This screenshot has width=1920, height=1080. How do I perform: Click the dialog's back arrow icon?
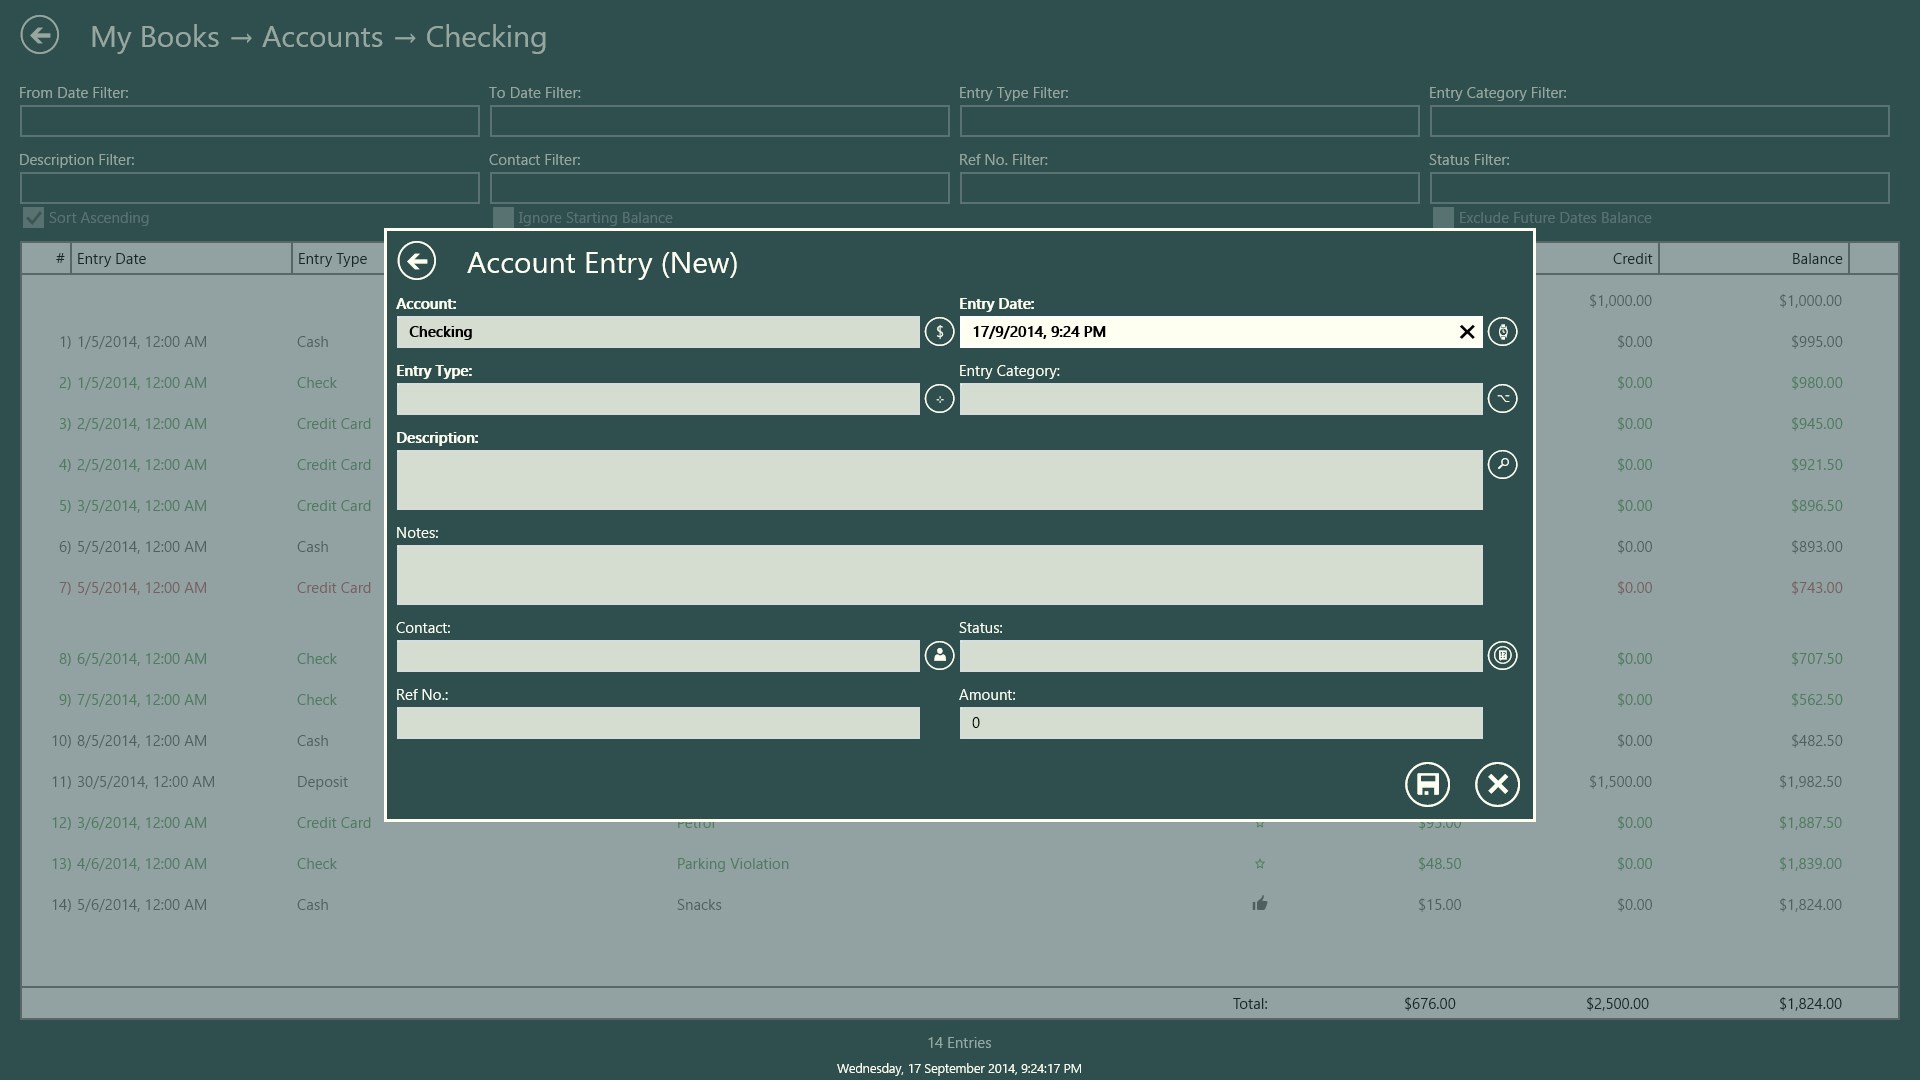tap(417, 262)
